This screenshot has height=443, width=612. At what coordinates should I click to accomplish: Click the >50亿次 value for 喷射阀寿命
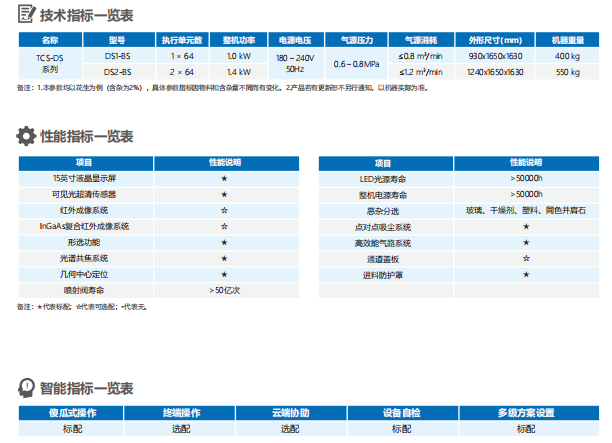click(x=224, y=289)
